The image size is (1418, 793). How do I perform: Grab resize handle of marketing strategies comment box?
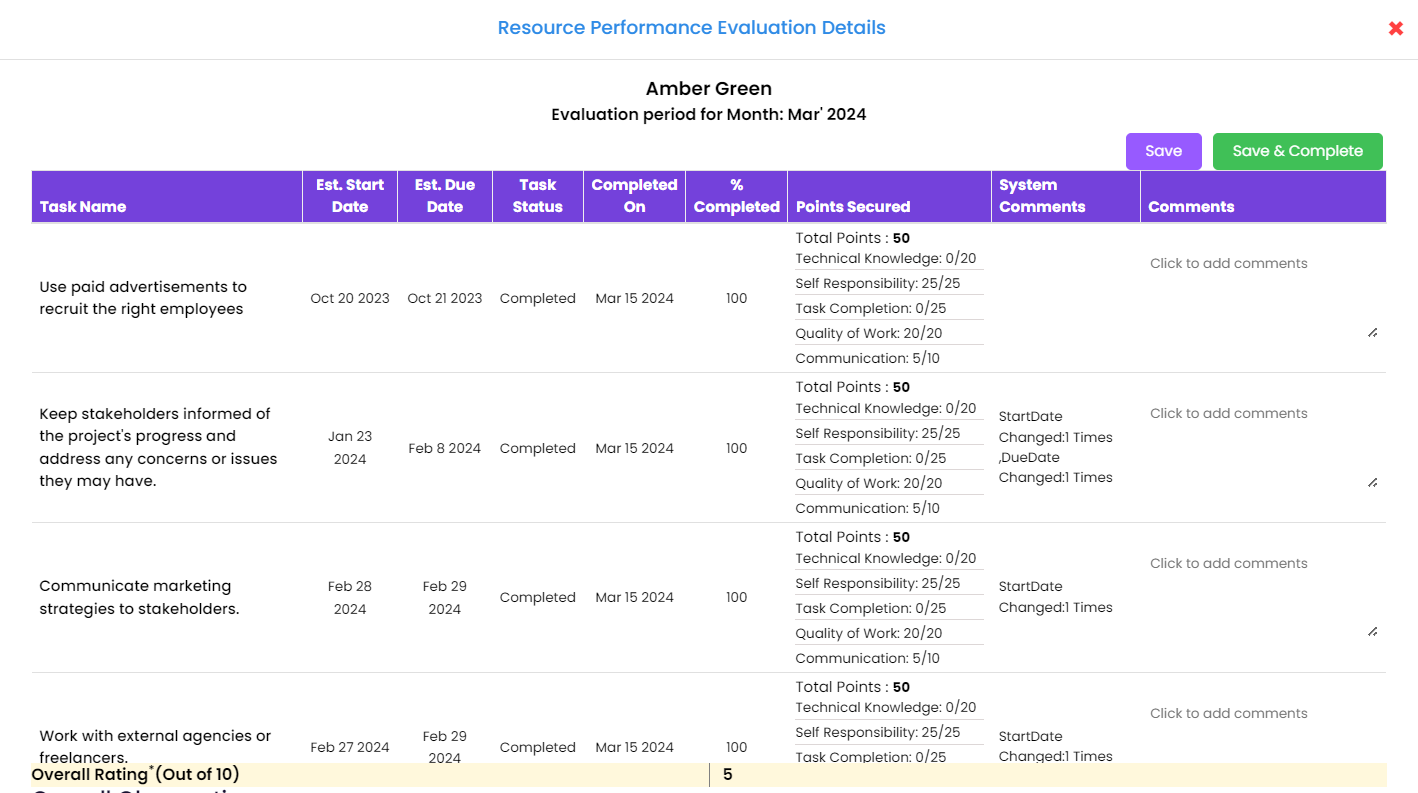point(1372,632)
